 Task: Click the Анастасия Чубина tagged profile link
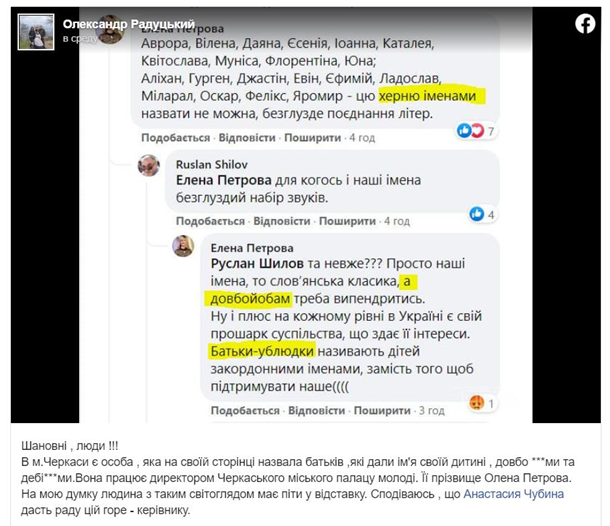514,494
